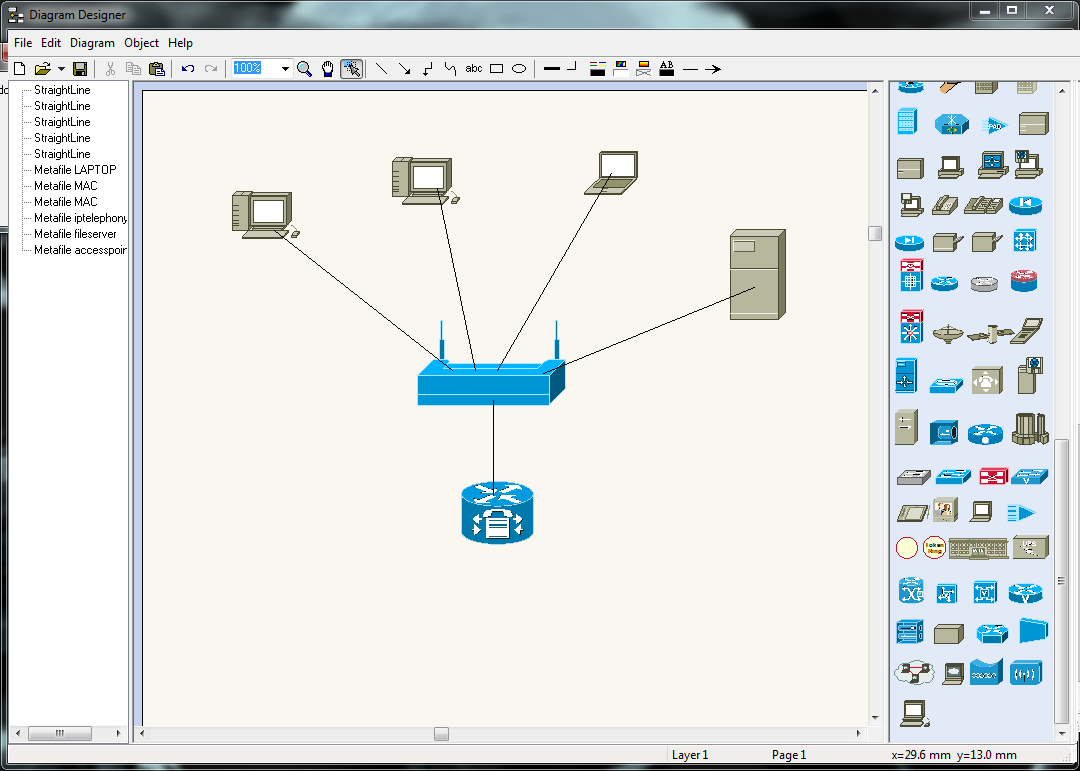The image size is (1080, 771).
Task: Click the Token Ring shape in palette
Action: click(x=934, y=548)
